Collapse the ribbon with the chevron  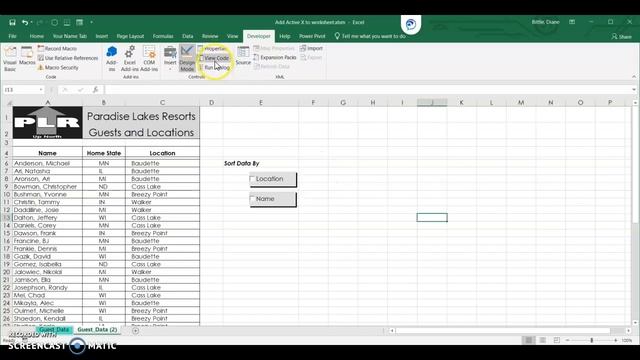[634, 77]
